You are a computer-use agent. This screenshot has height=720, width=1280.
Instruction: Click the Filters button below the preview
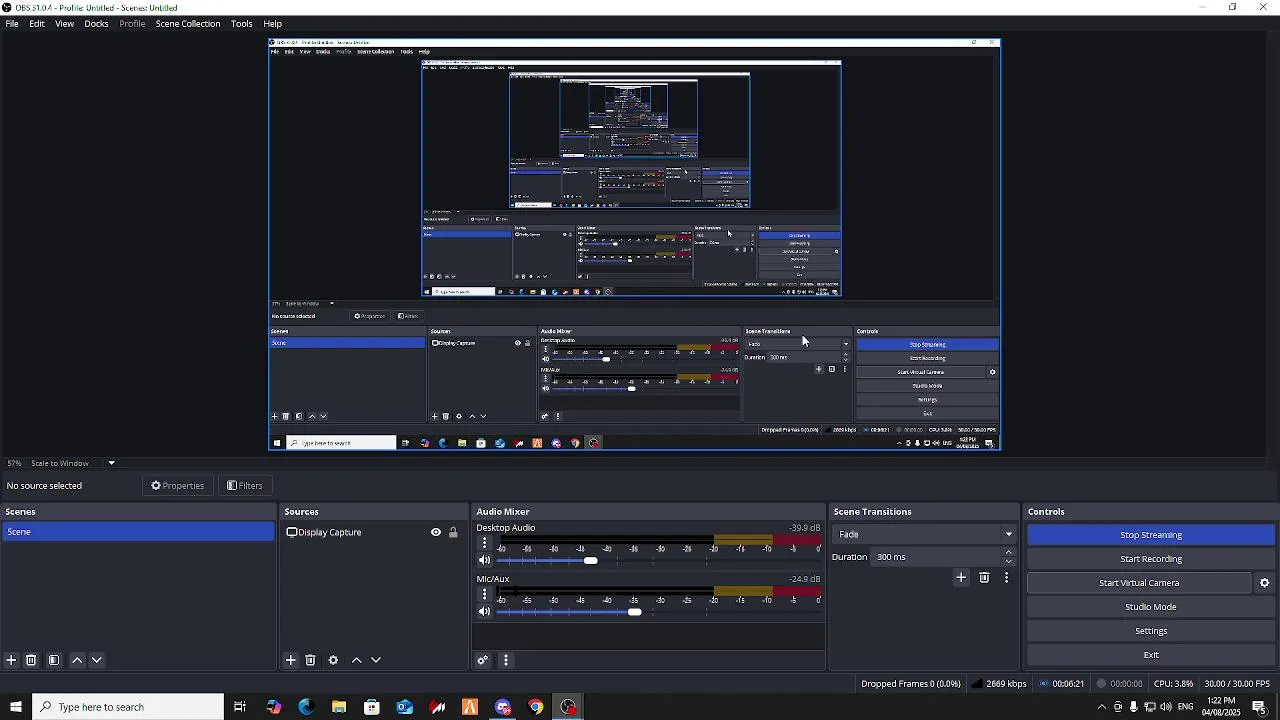point(245,486)
